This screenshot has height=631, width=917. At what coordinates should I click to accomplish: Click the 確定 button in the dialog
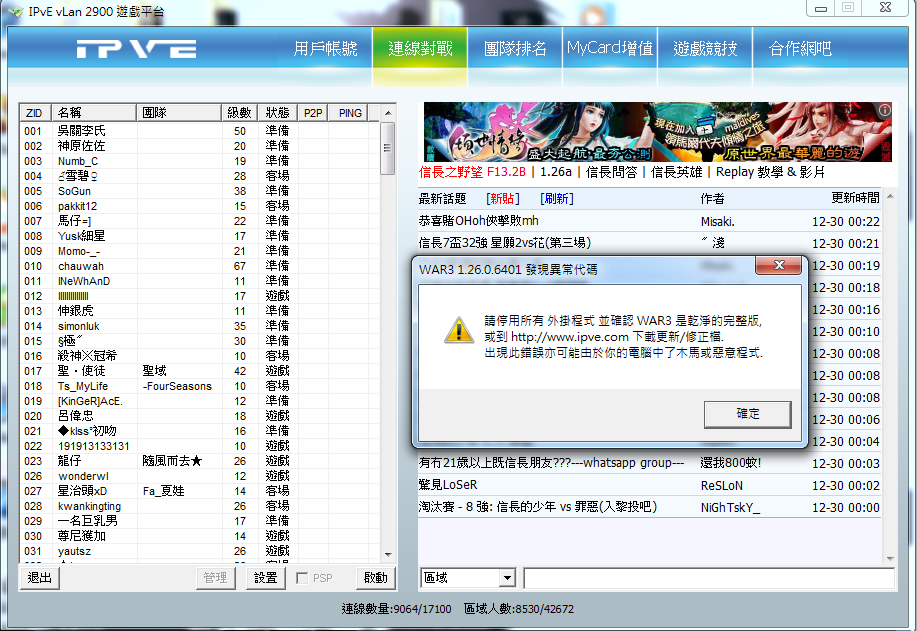click(x=747, y=414)
